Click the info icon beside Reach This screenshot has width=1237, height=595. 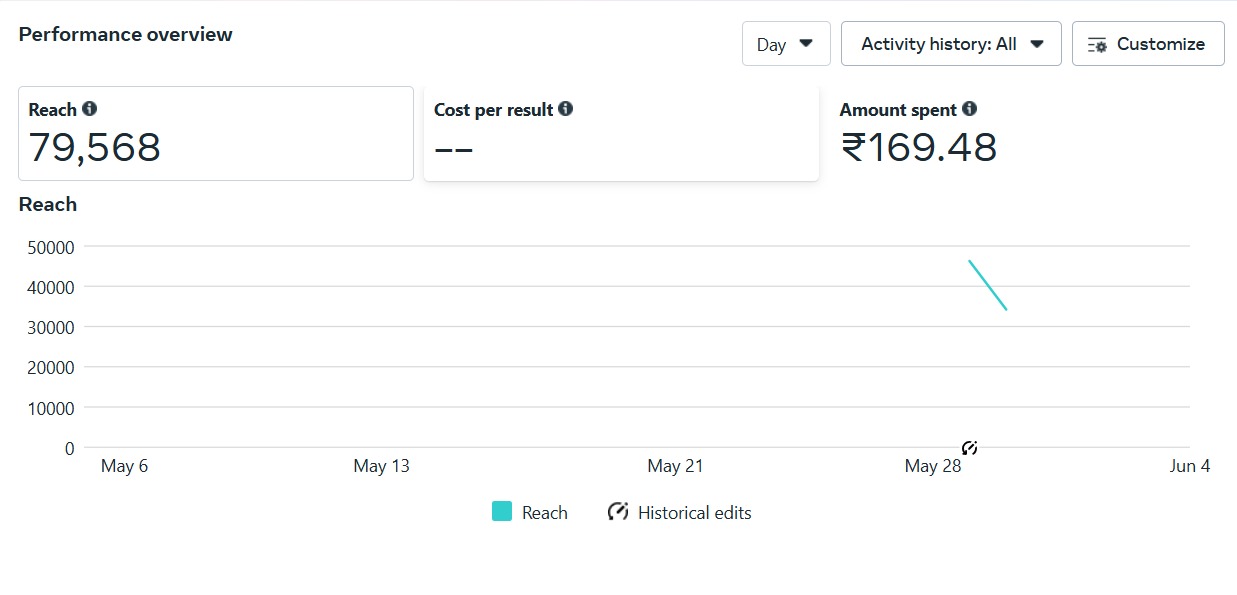90,109
